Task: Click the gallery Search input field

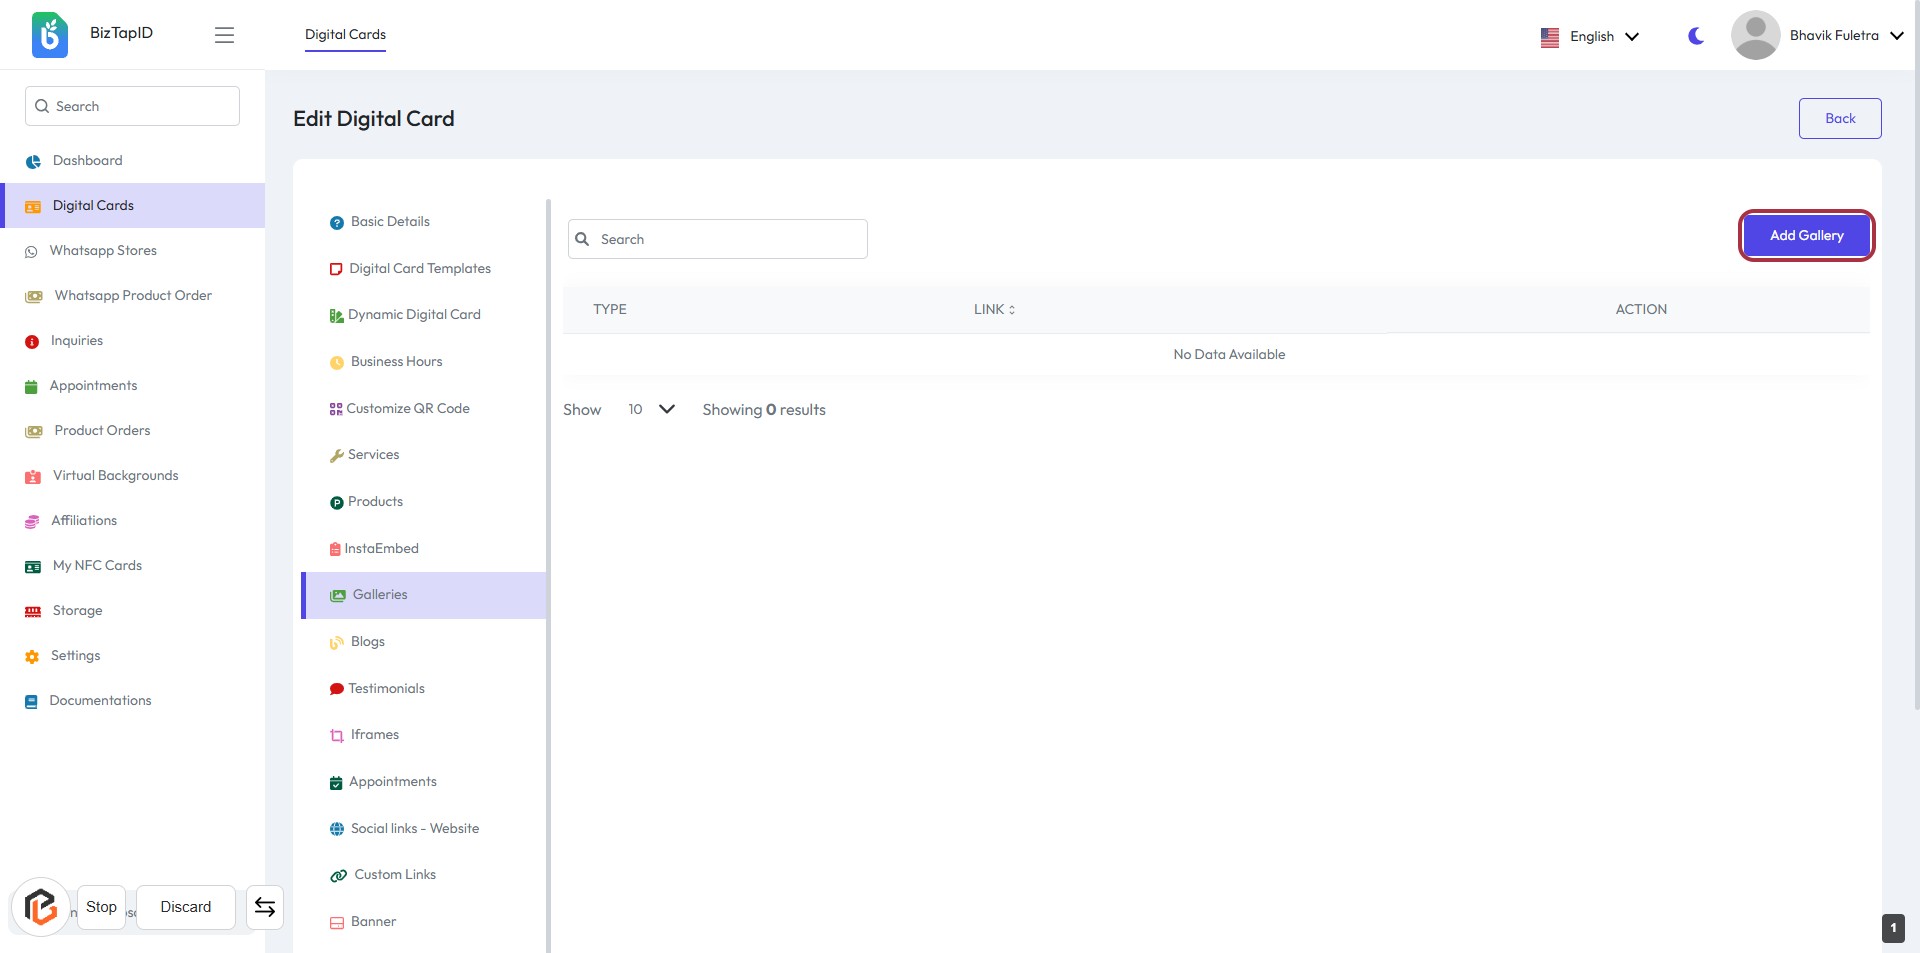Action: click(x=718, y=240)
